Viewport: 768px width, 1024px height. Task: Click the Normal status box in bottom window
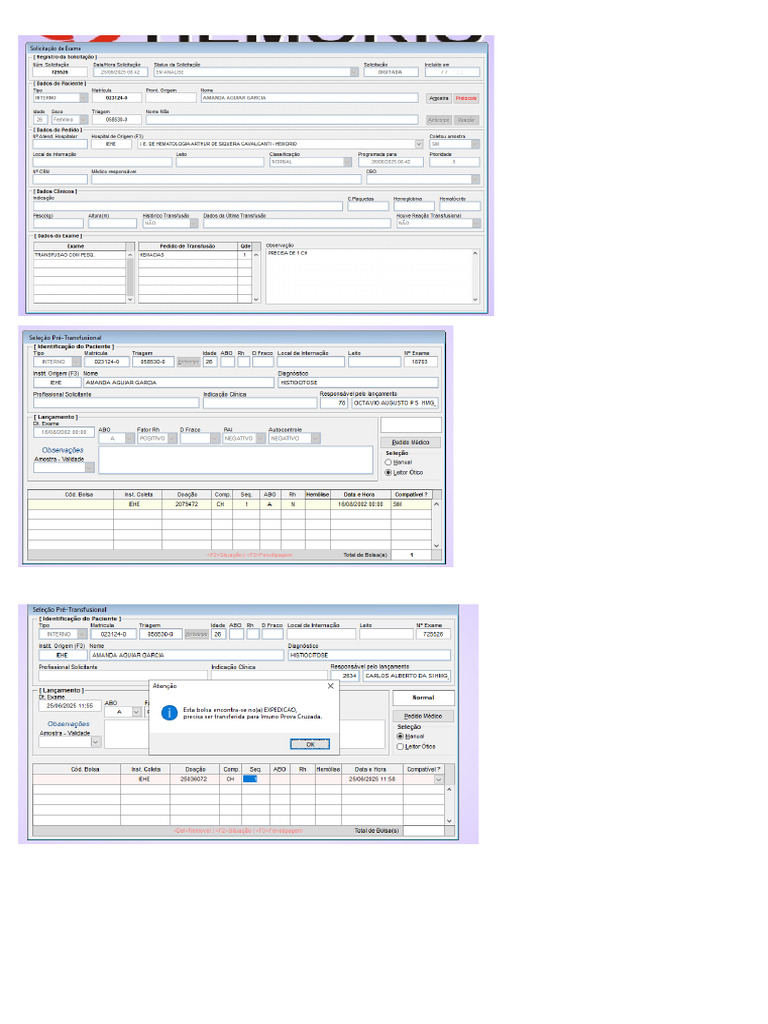[x=423, y=697]
